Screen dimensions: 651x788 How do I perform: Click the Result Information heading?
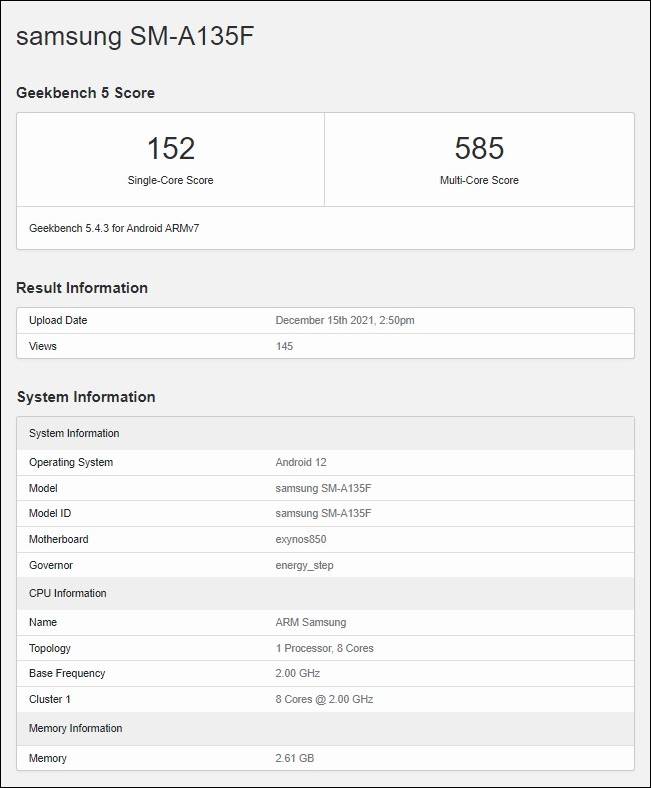[x=82, y=288]
